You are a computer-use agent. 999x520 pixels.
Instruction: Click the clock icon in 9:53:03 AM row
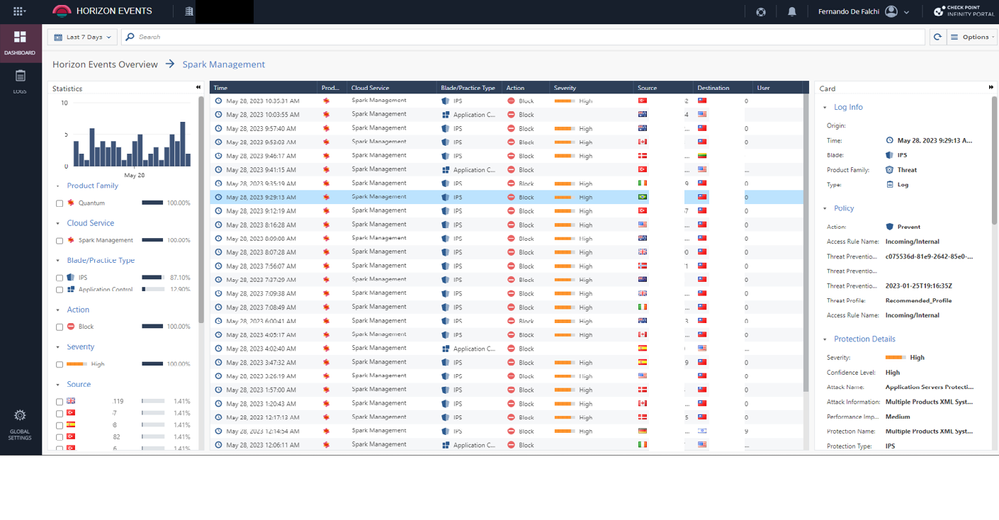point(219,142)
